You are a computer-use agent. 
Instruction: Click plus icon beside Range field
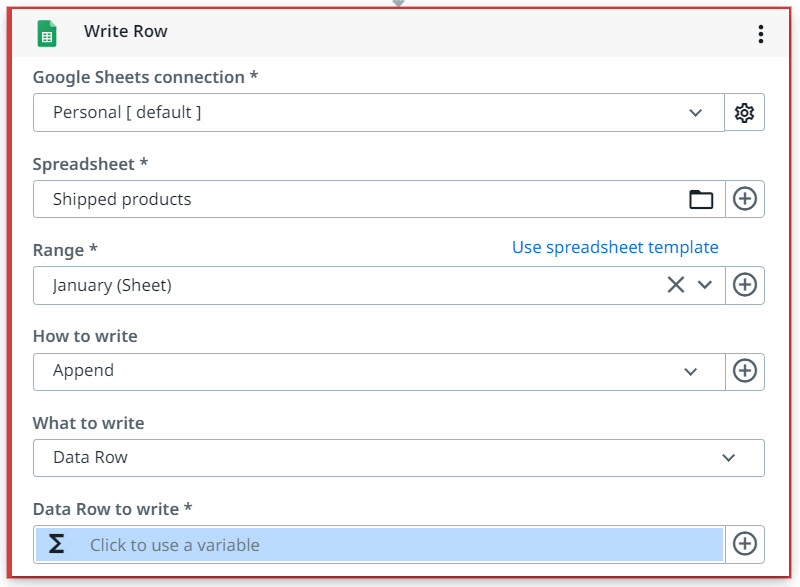[x=745, y=285]
